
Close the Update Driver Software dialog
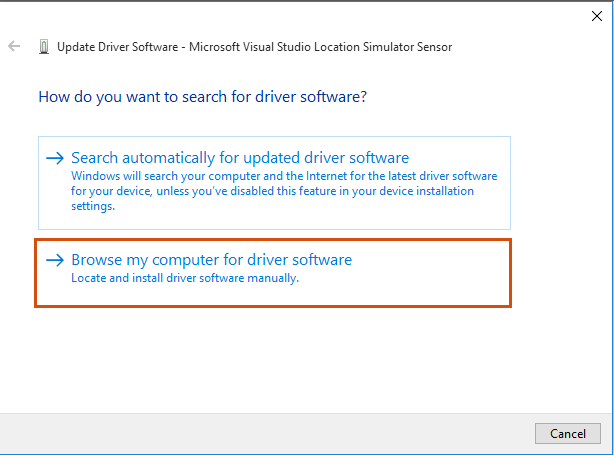(597, 16)
